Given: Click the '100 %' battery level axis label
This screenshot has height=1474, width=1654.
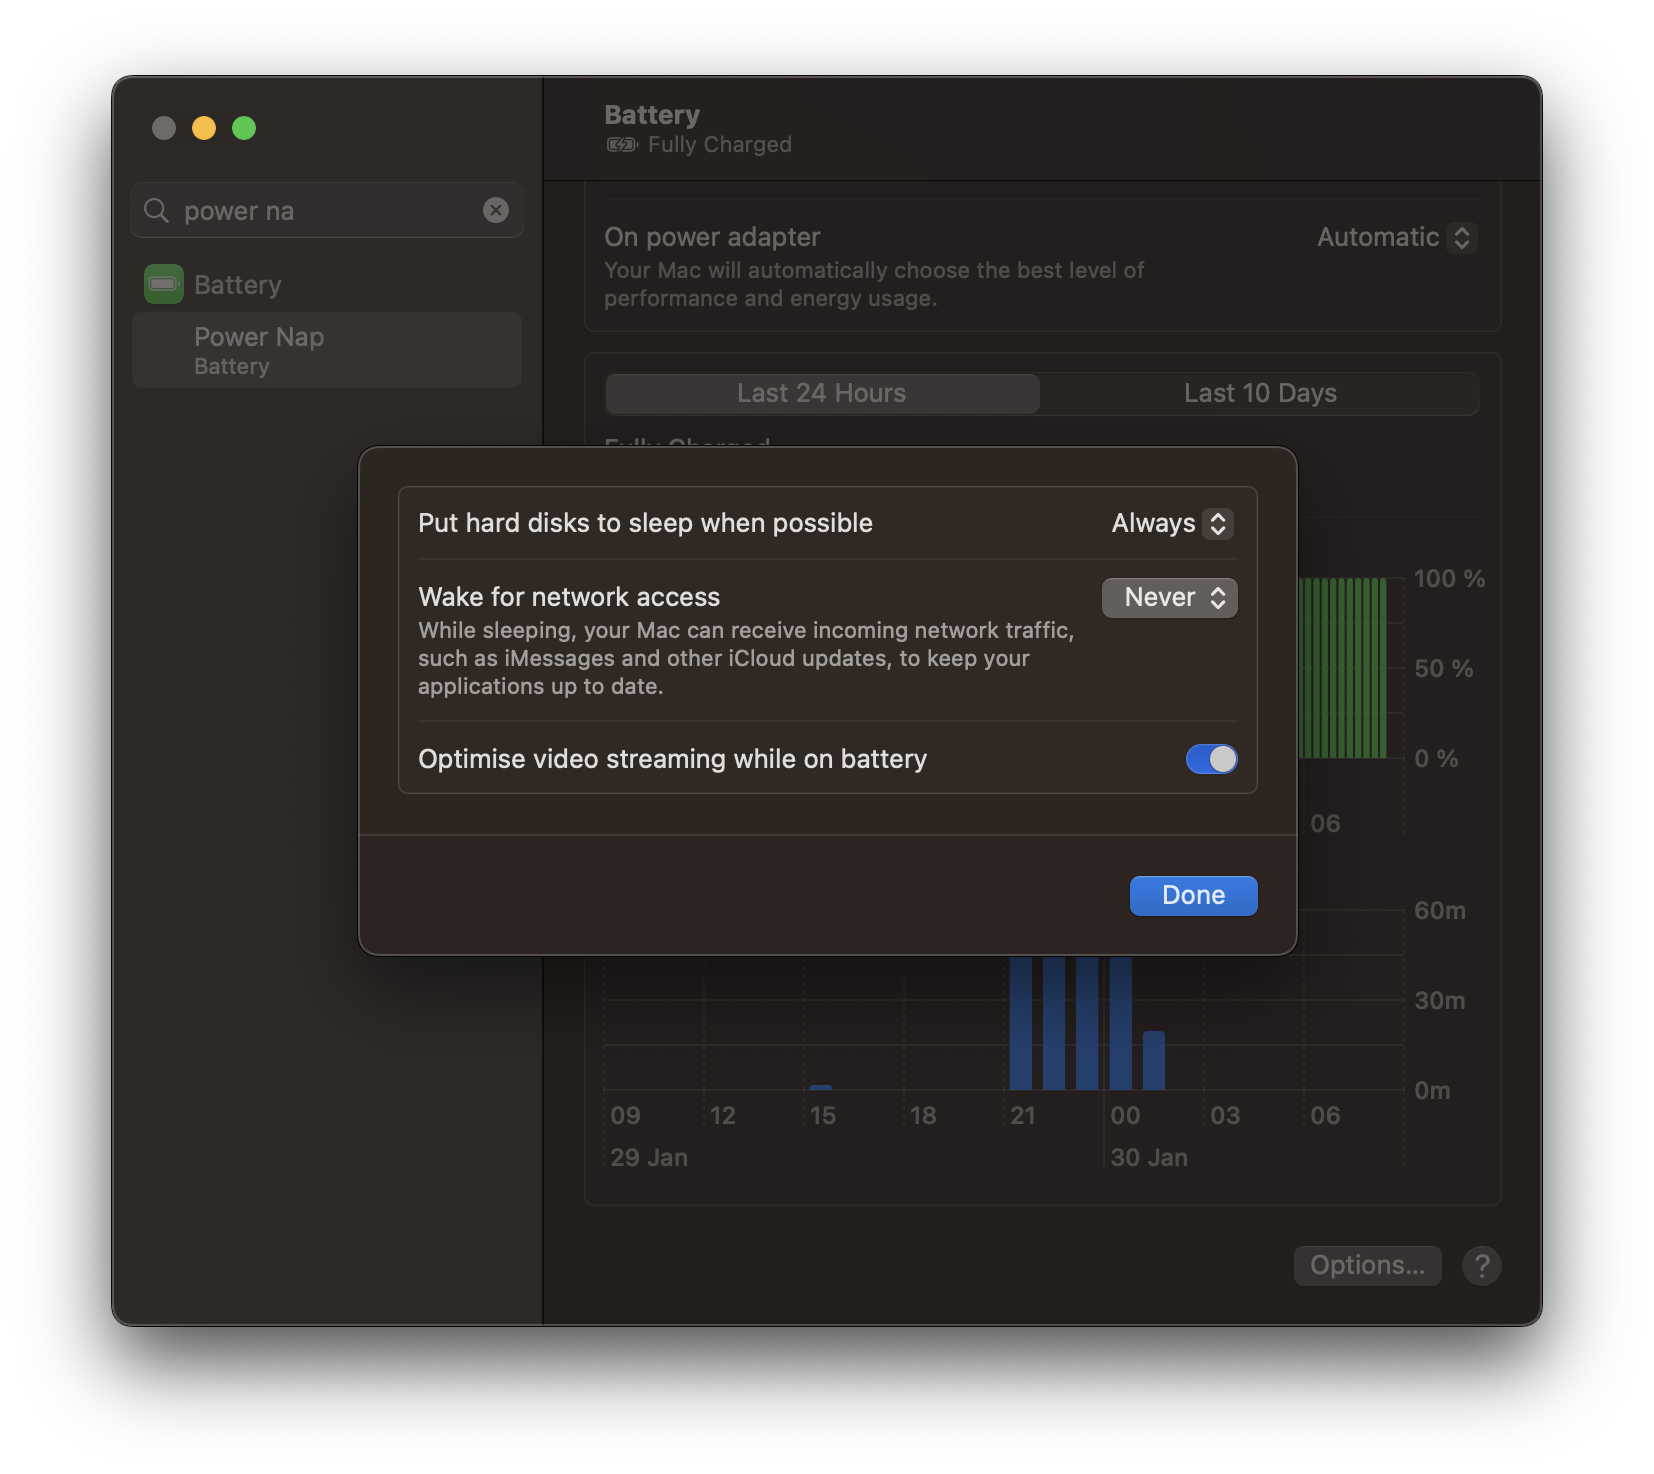Looking at the screenshot, I should (x=1449, y=578).
